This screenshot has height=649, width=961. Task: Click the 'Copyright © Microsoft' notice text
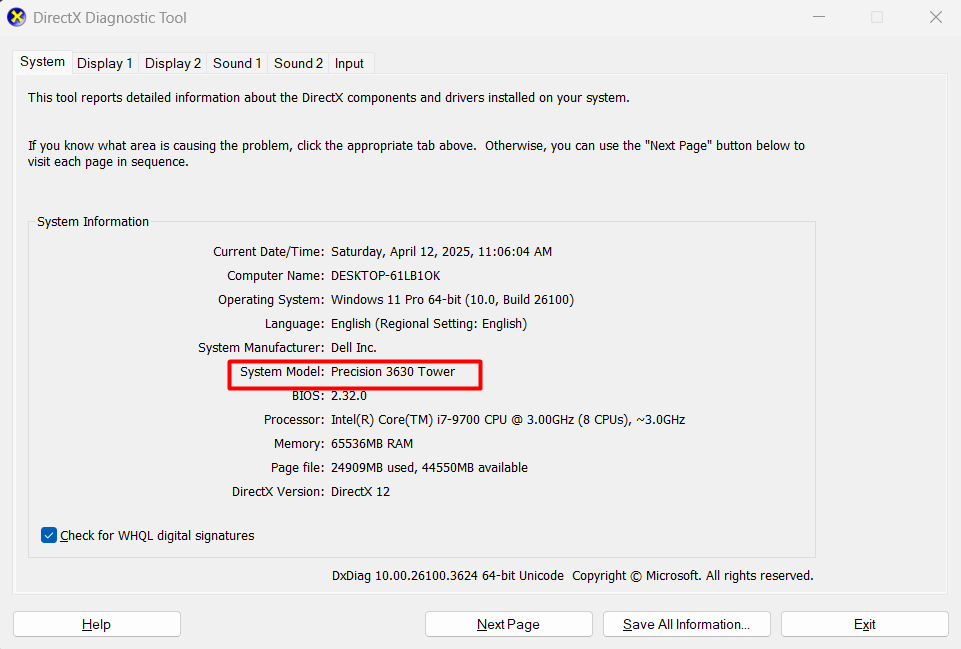[636, 575]
